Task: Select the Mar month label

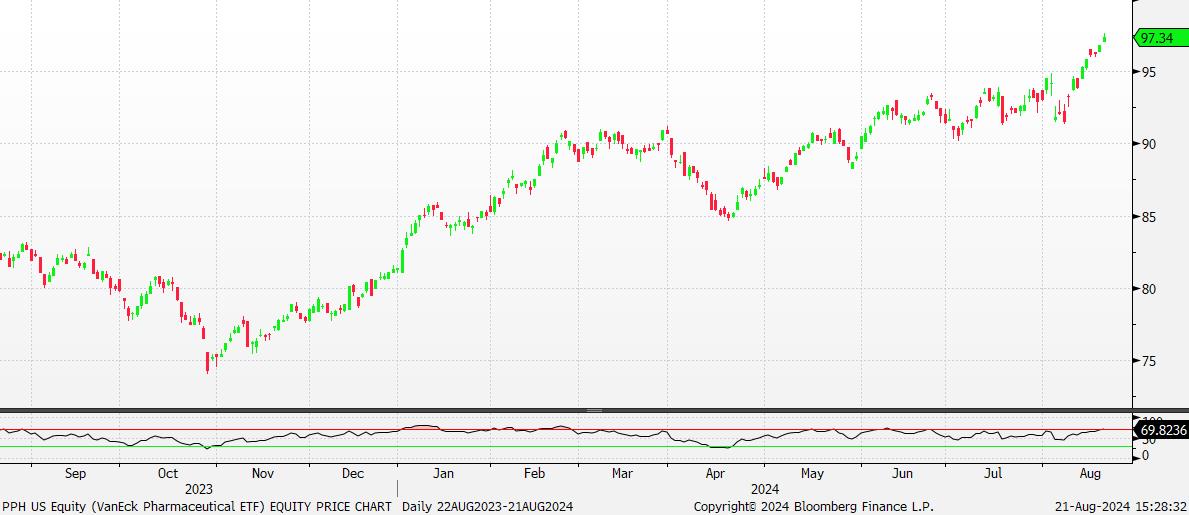Action: [623, 474]
